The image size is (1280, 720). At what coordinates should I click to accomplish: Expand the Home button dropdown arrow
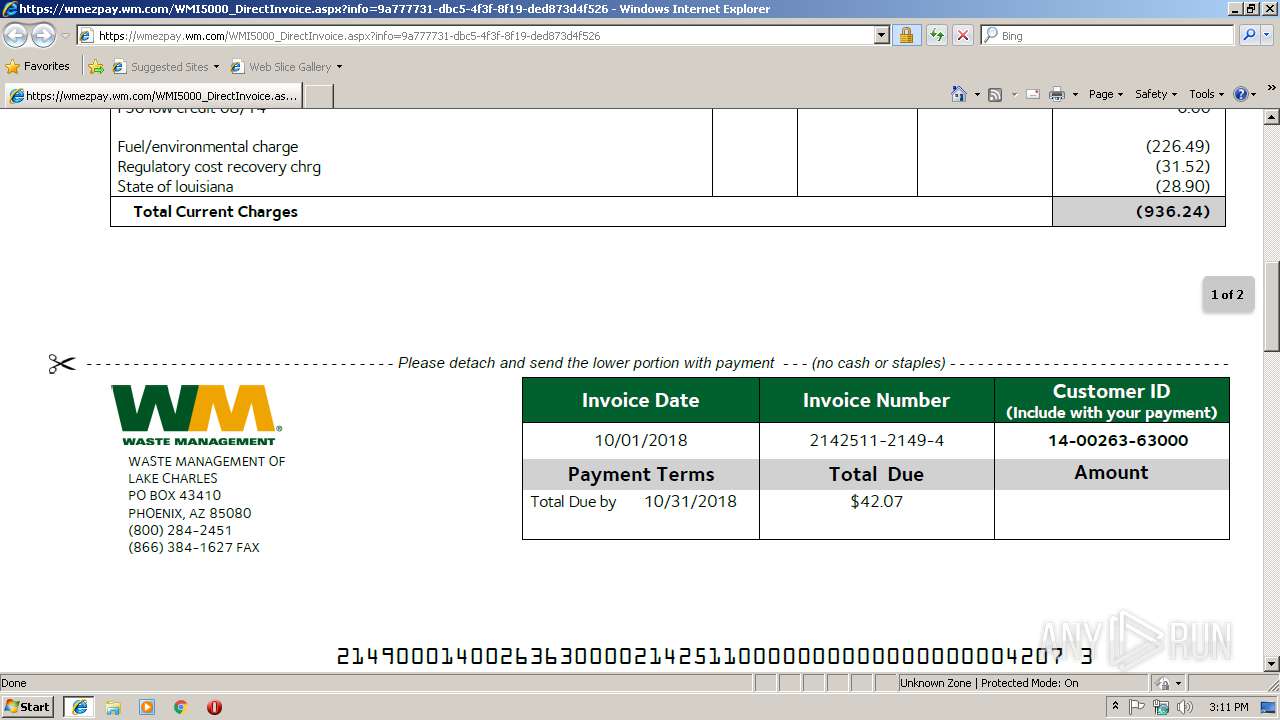pos(976,94)
